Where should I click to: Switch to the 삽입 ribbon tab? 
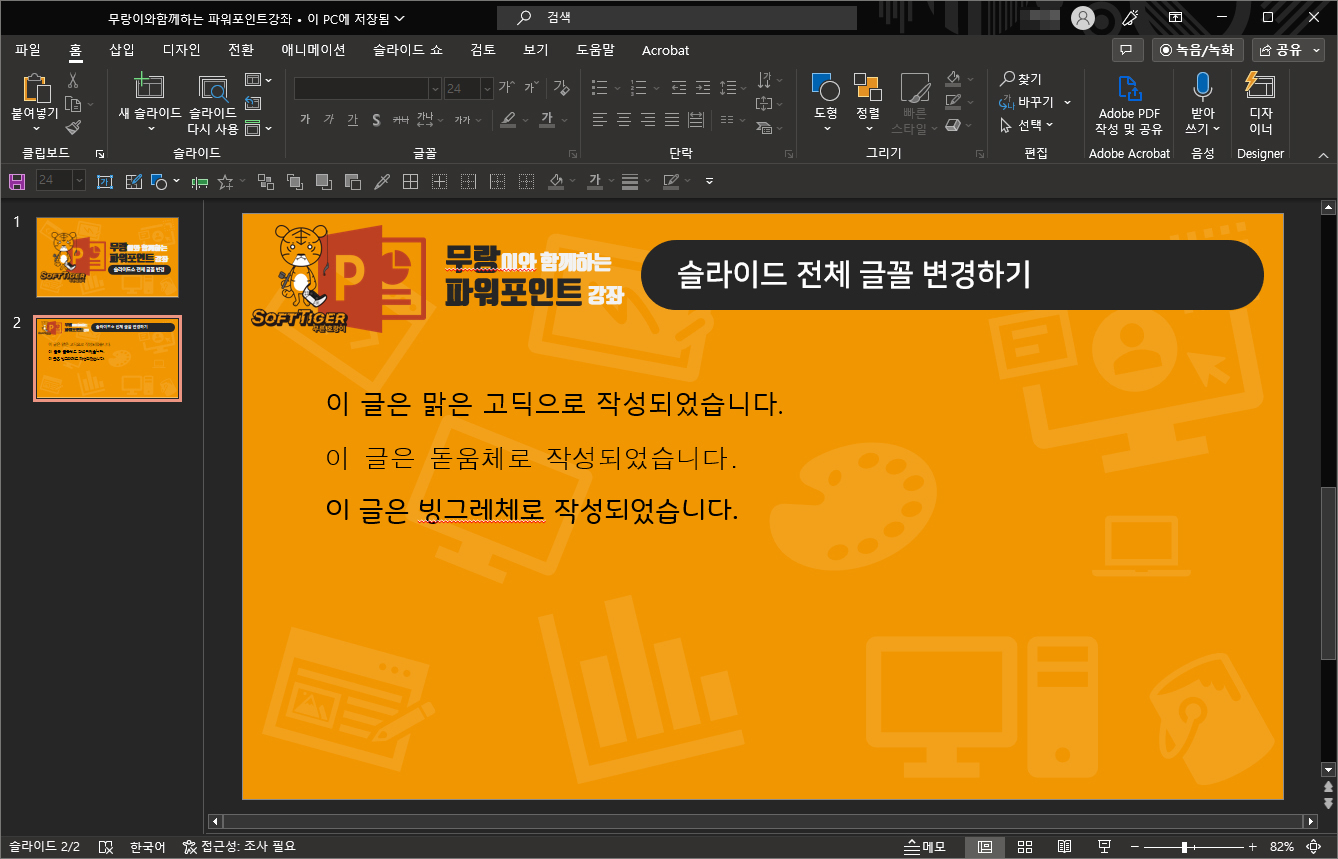pyautogui.click(x=121, y=49)
